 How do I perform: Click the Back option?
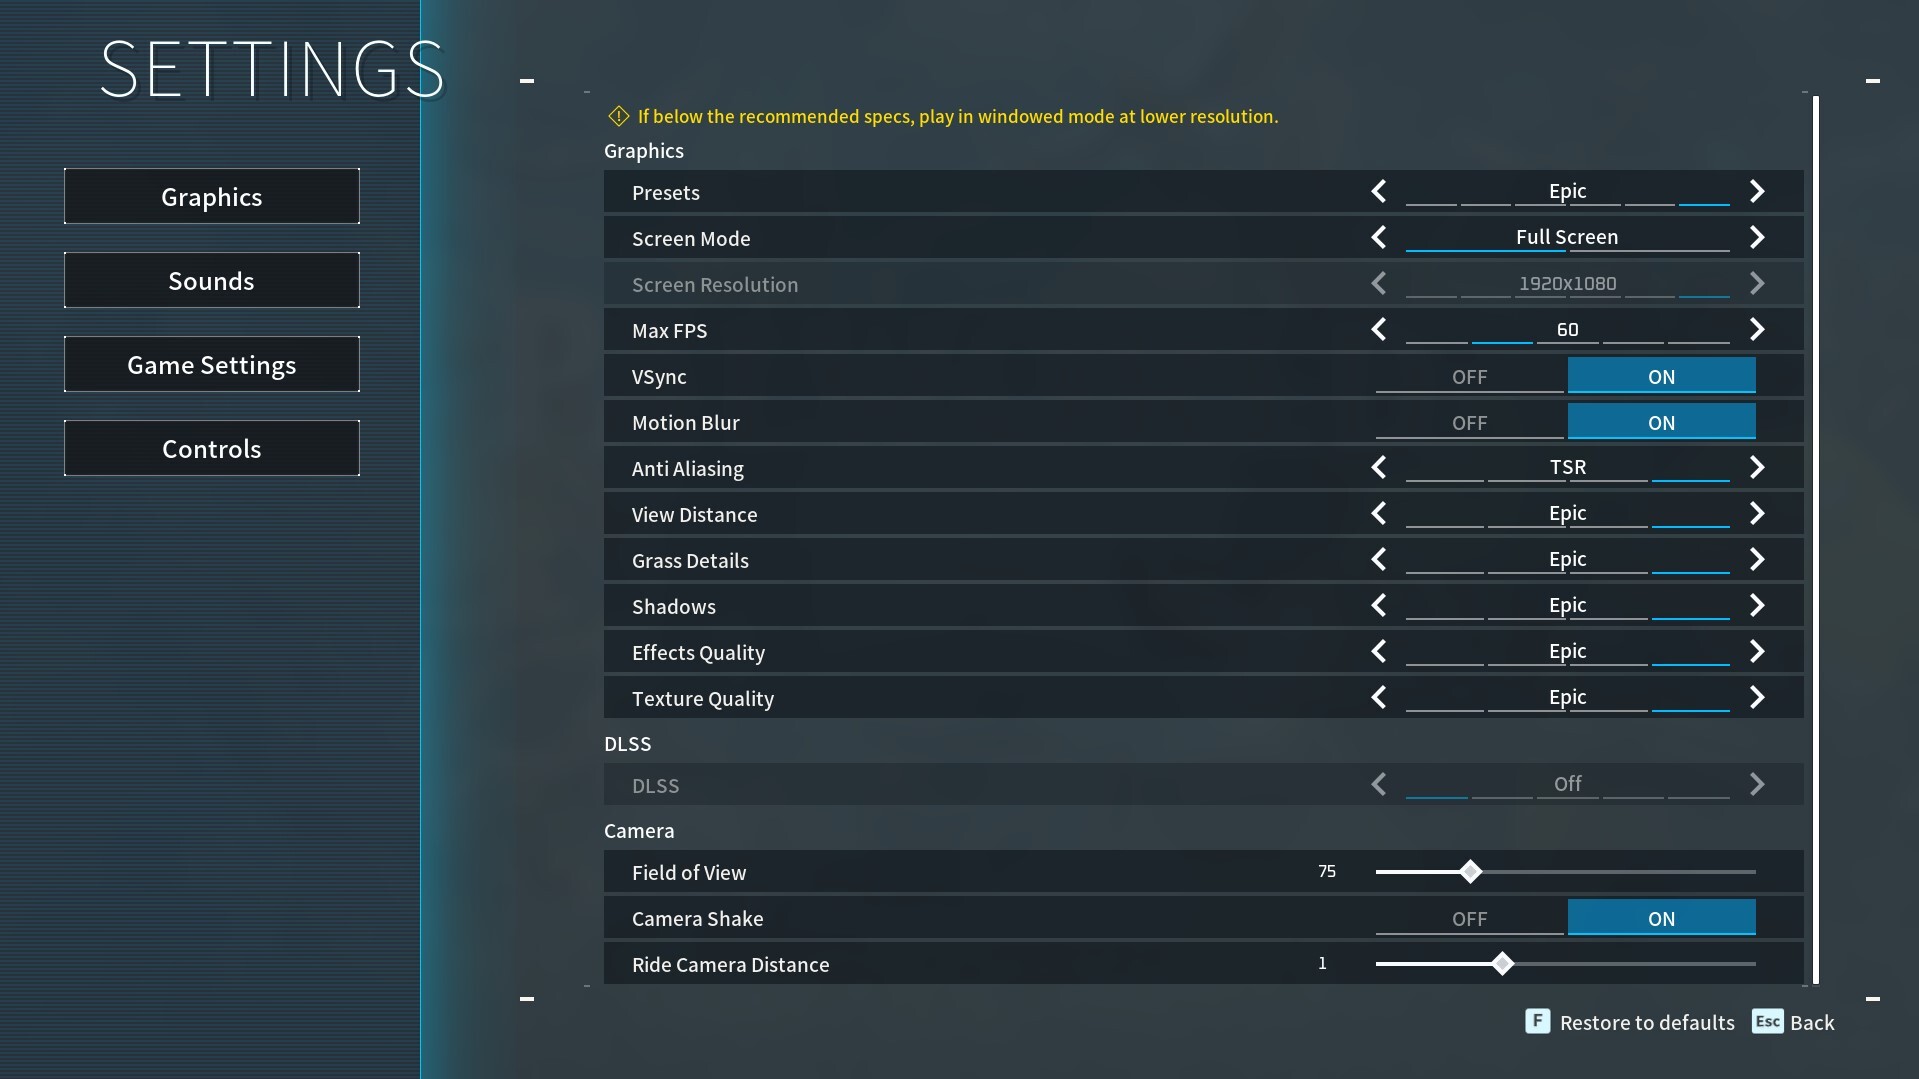(1812, 1022)
